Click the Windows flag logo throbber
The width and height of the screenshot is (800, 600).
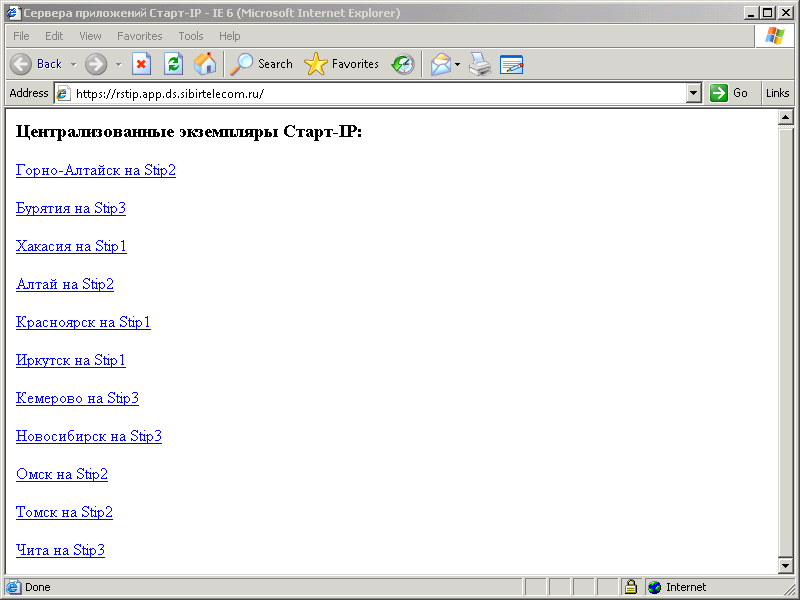click(x=774, y=36)
